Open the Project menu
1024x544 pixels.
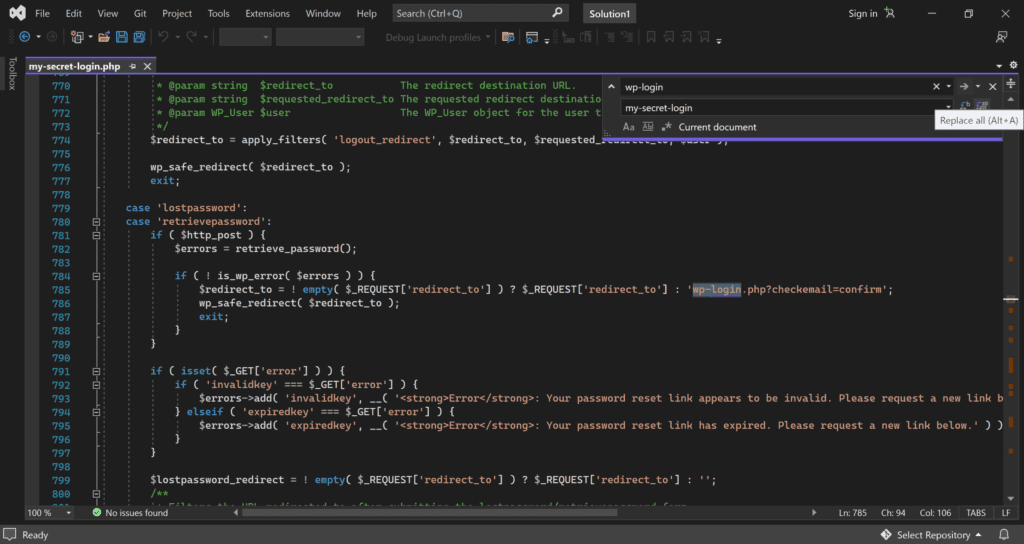[x=177, y=13]
